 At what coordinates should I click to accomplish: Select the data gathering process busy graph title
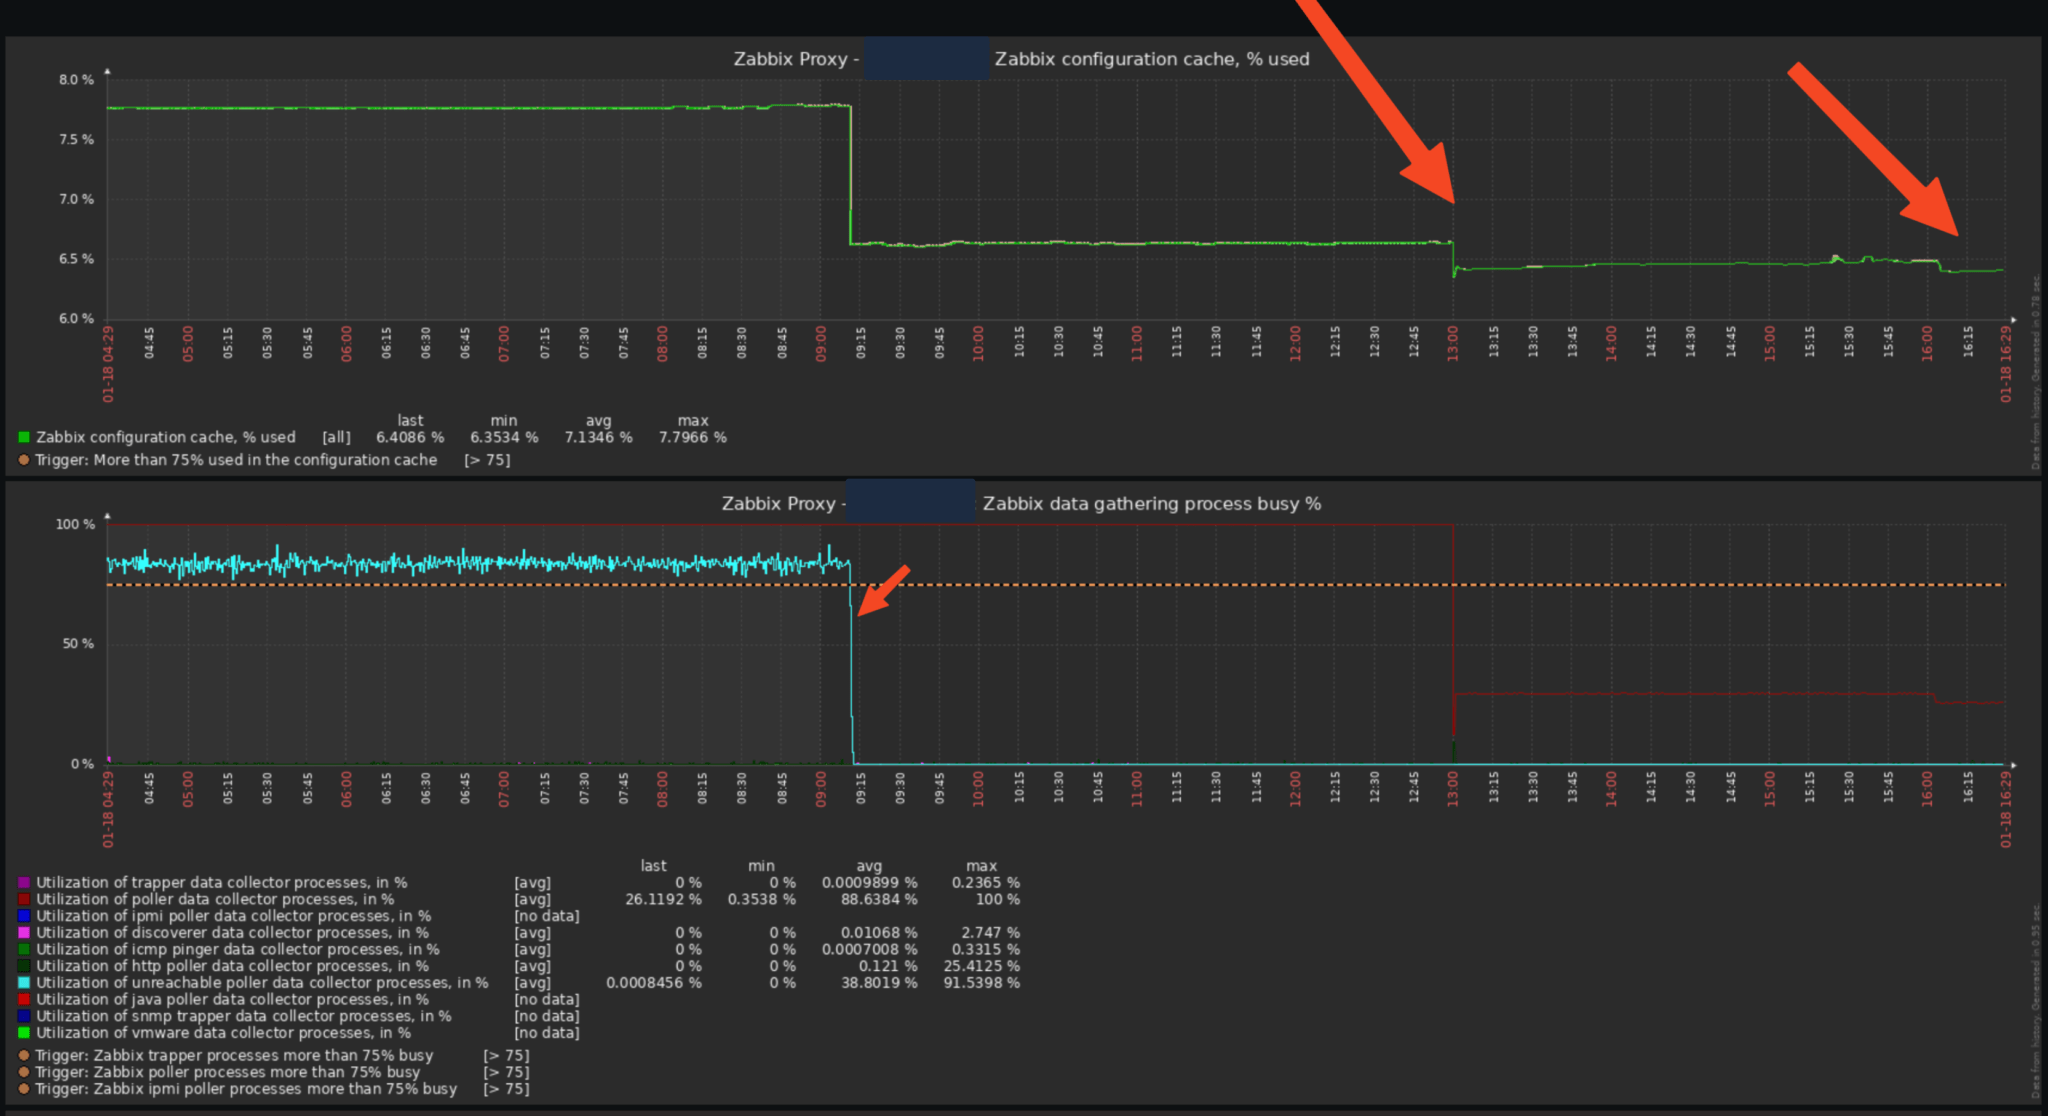(x=1020, y=503)
